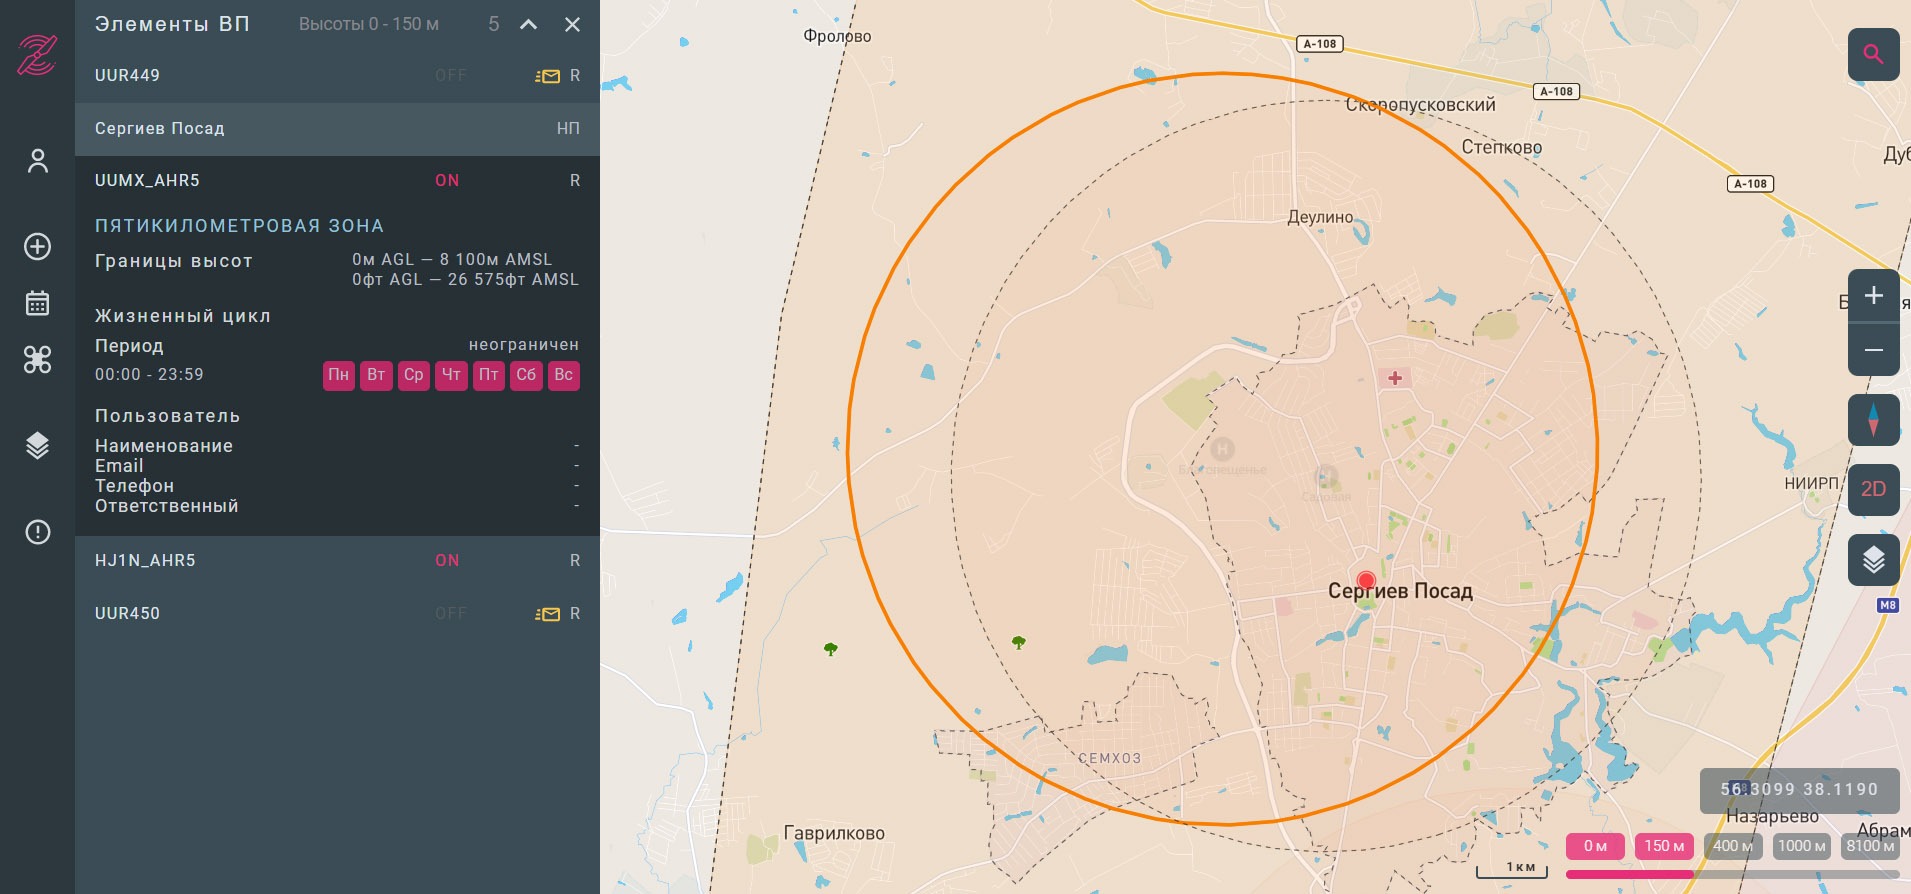Click the compass north arrow button
The image size is (1911, 894).
tap(1874, 419)
